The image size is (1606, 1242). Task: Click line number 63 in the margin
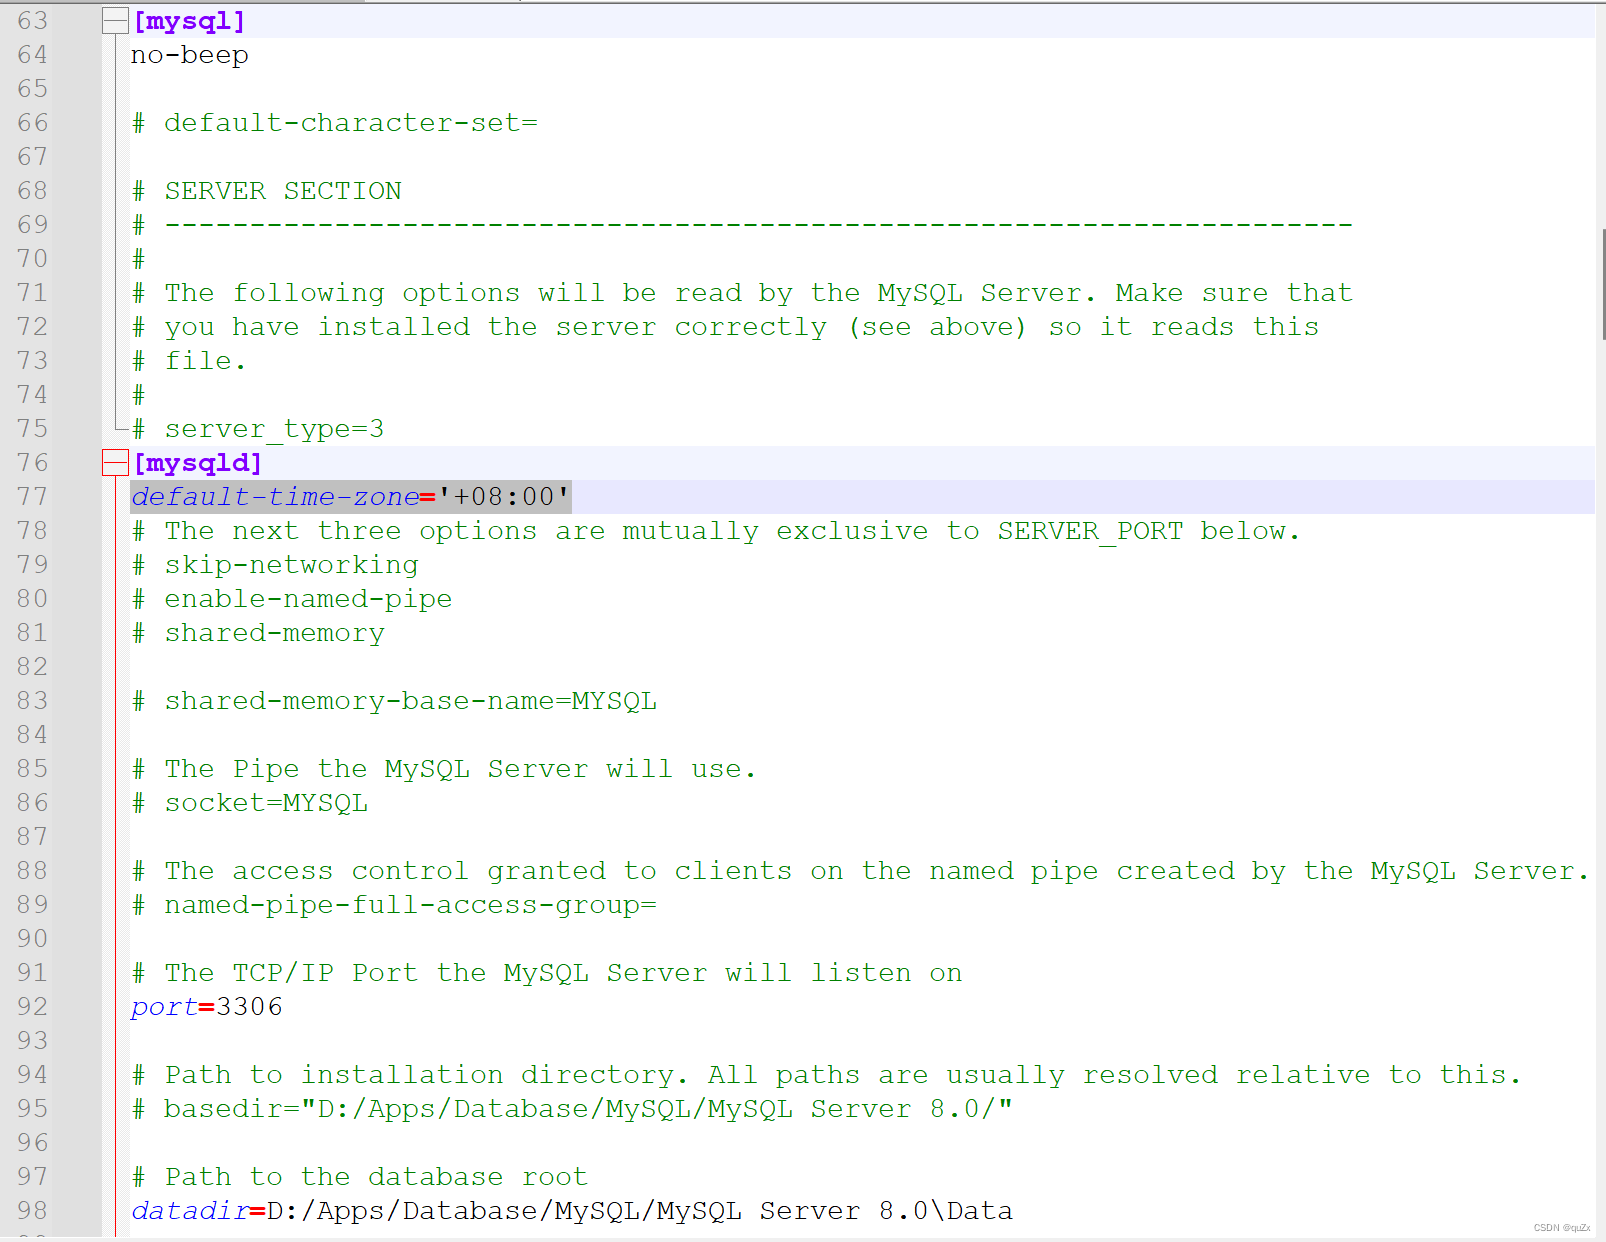[32, 21]
